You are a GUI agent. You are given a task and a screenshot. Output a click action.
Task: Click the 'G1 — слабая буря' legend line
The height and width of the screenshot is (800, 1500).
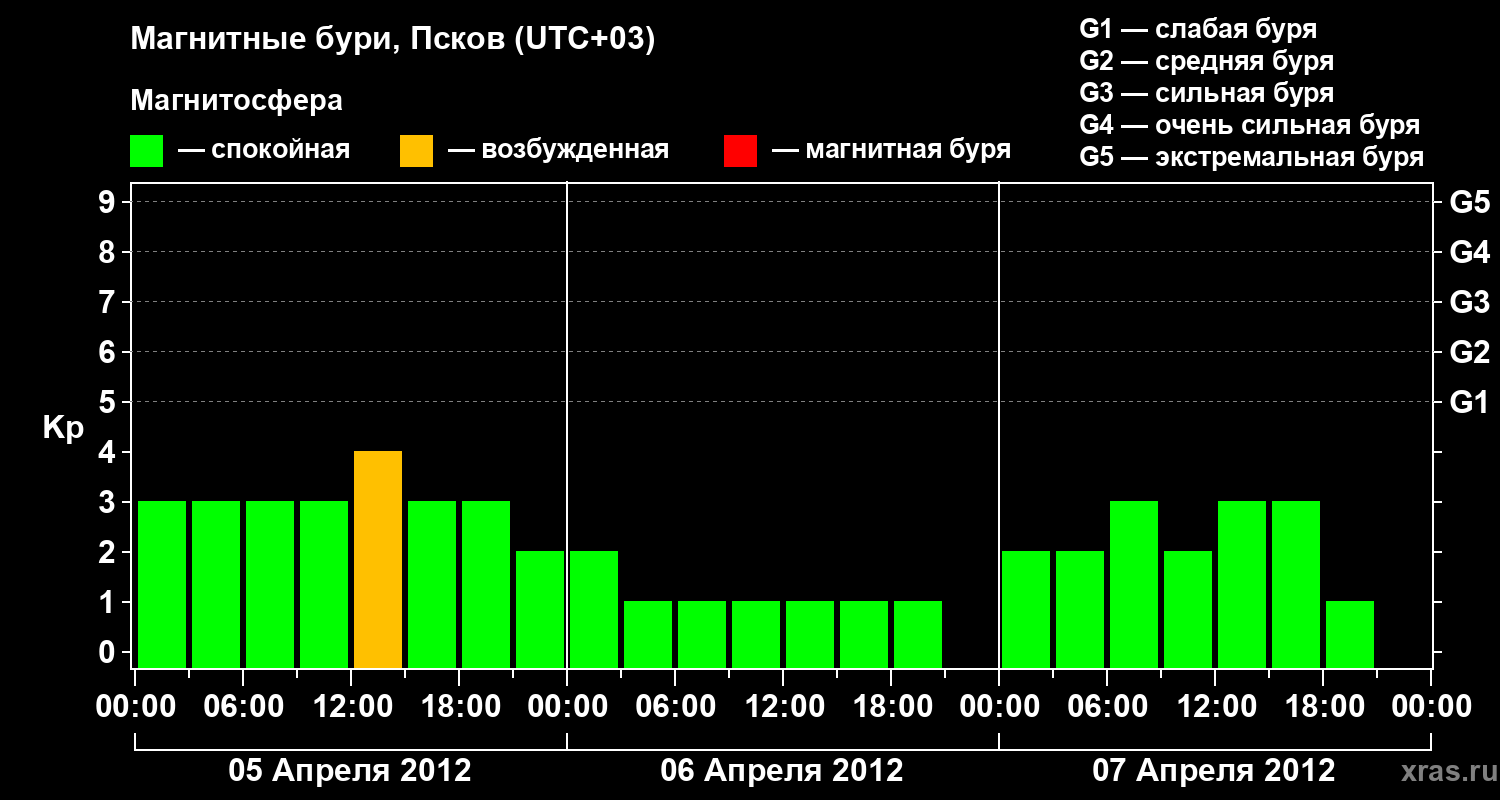point(1198,29)
